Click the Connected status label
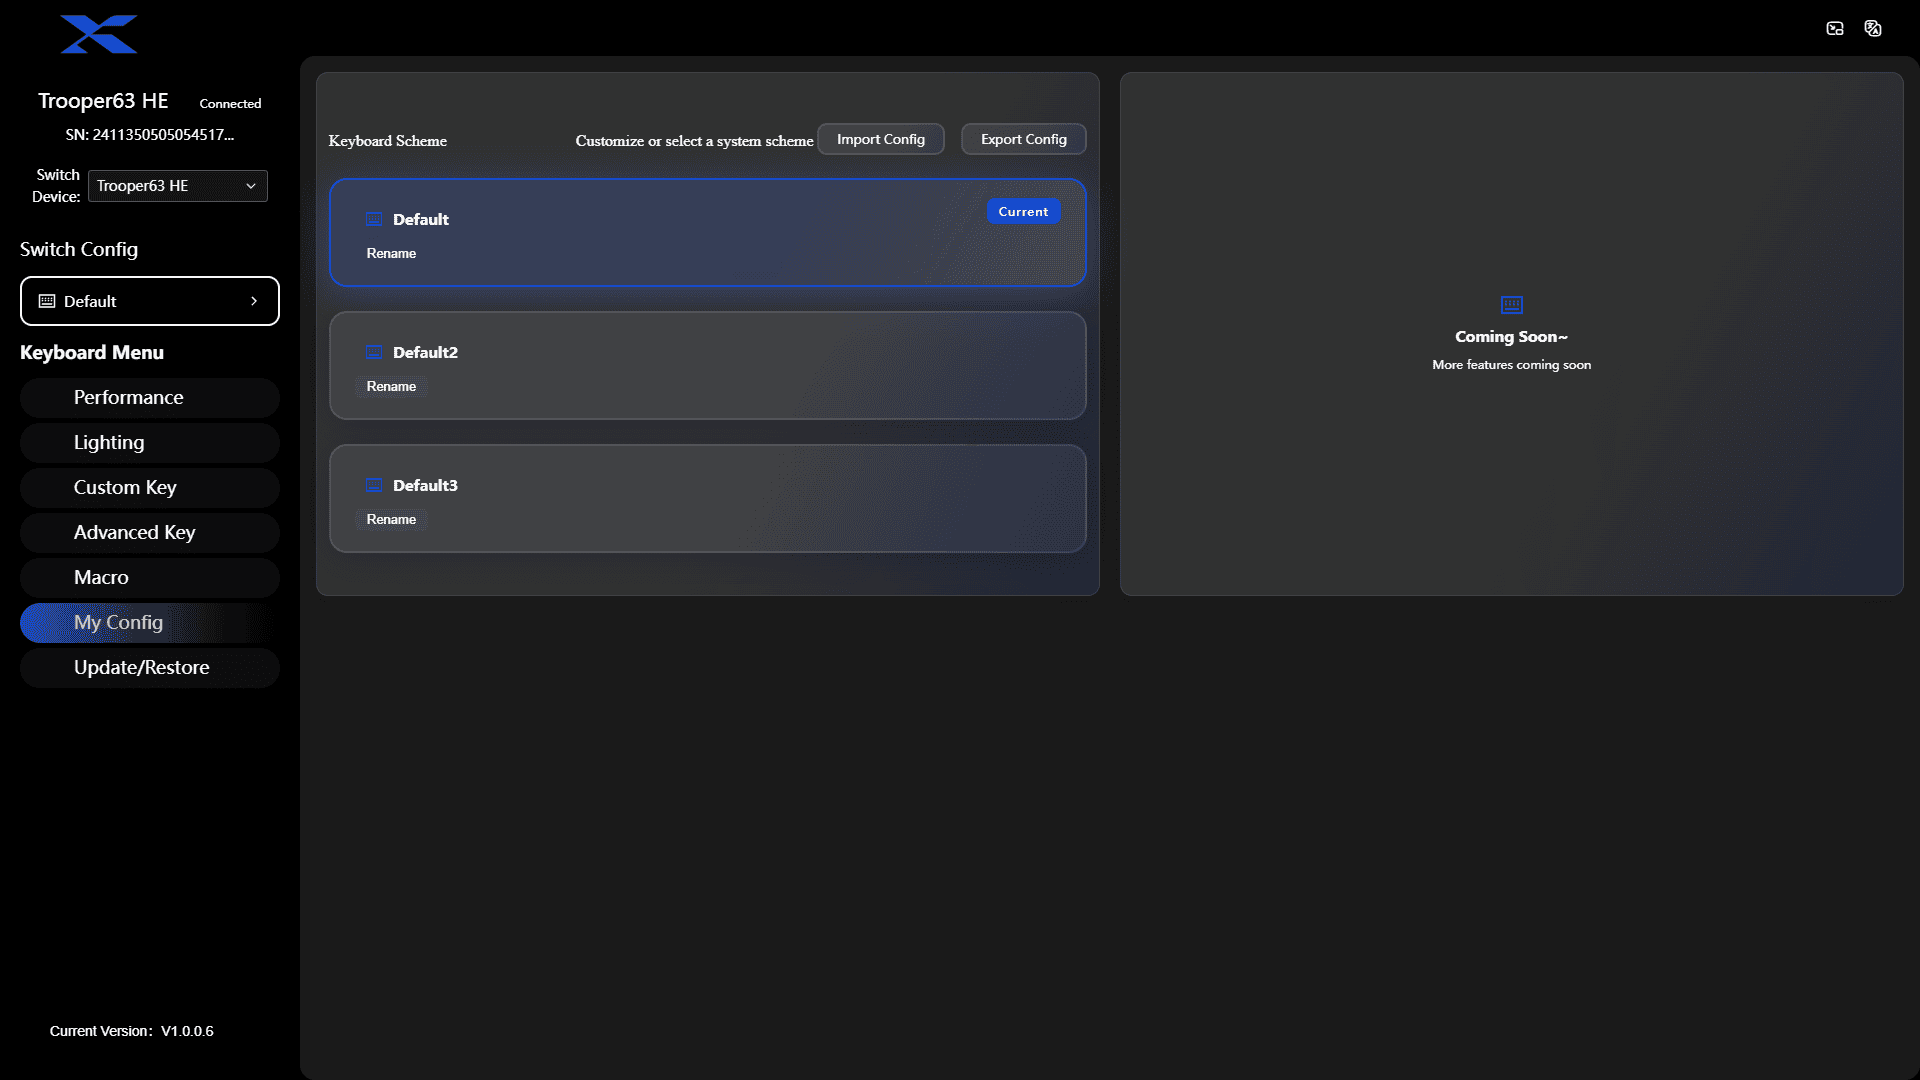 pyautogui.click(x=230, y=103)
